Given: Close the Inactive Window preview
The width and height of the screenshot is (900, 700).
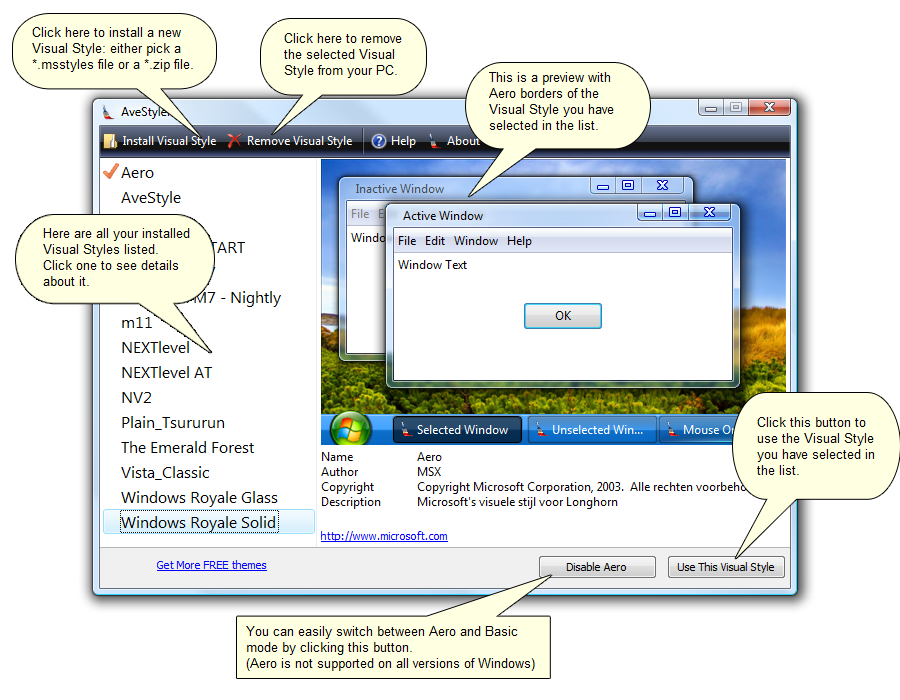Looking at the screenshot, I should tap(662, 185).
